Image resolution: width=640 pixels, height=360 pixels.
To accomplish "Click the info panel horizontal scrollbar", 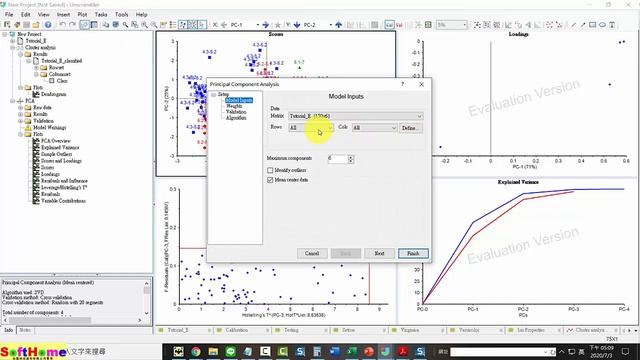I will 72,320.
